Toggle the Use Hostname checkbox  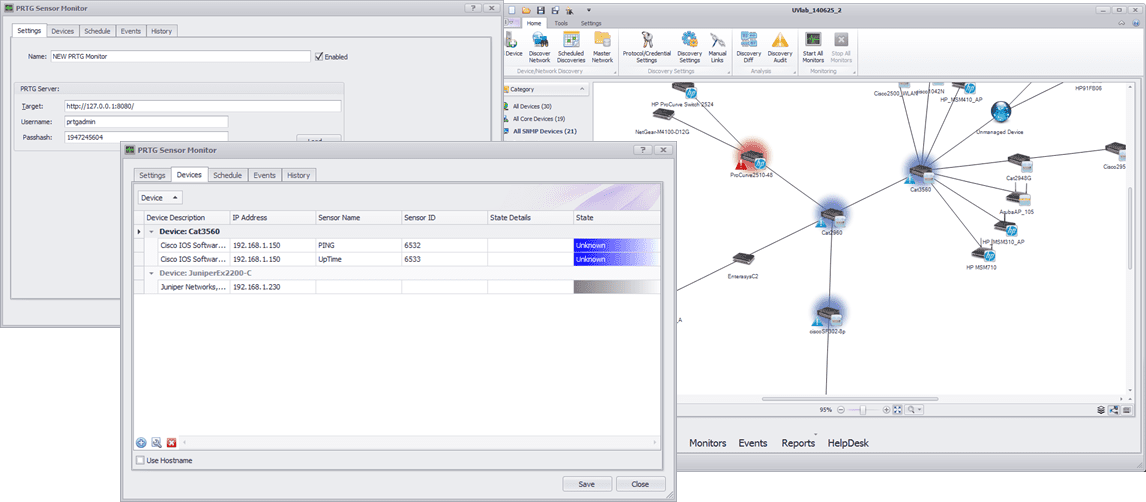tap(141, 460)
